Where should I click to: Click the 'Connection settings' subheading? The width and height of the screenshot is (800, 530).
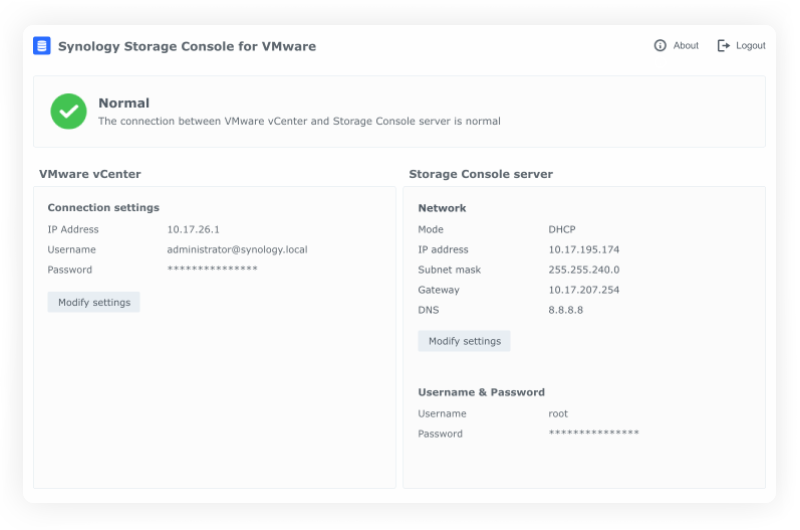[104, 208]
